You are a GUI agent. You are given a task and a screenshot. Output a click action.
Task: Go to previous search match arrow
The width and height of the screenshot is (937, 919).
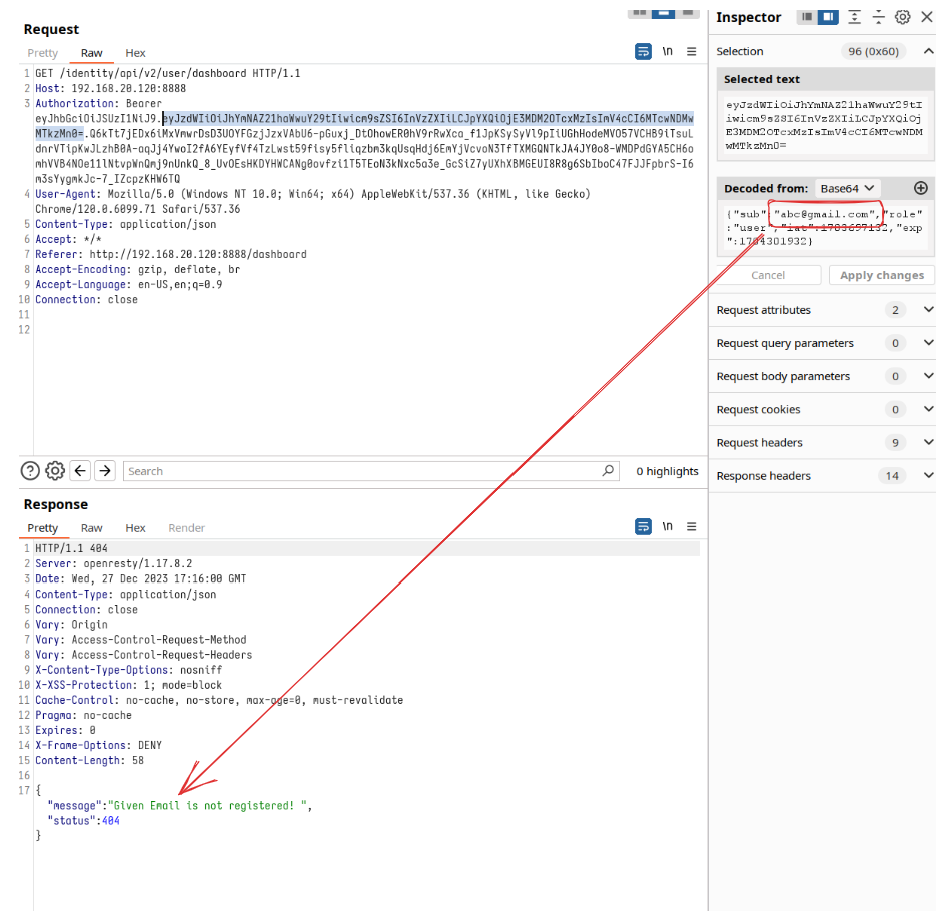click(x=80, y=470)
